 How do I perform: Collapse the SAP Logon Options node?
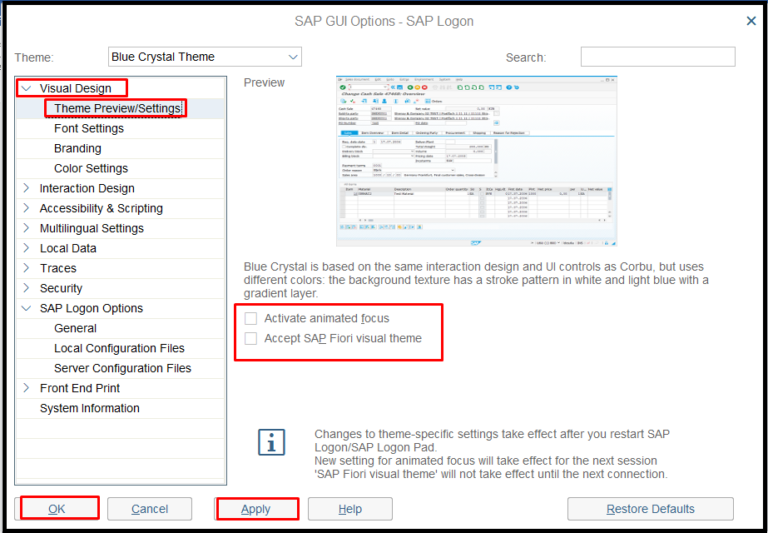pyautogui.click(x=26, y=308)
